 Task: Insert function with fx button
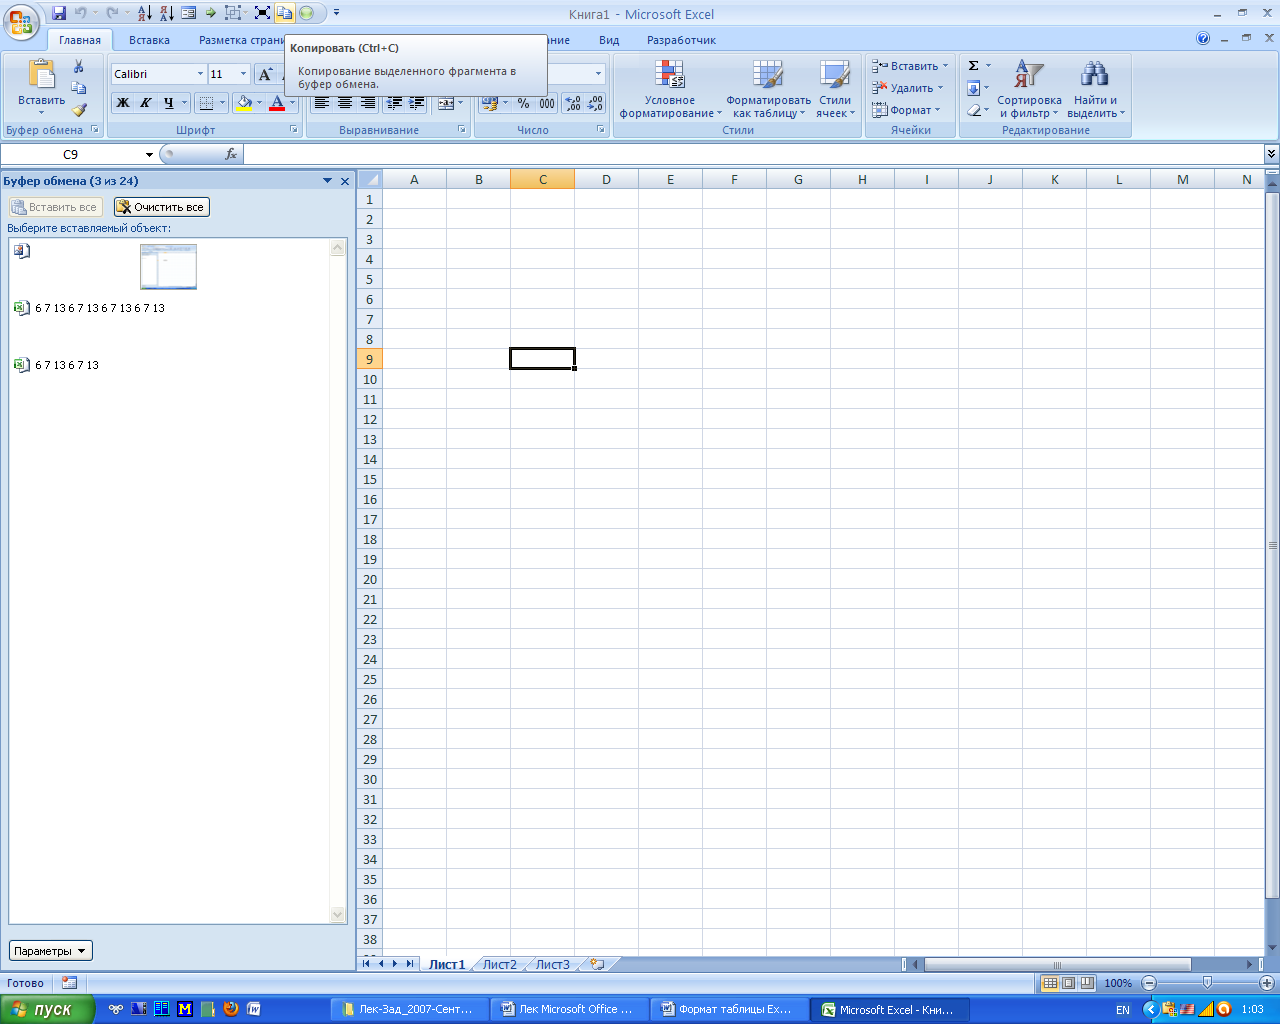[231, 154]
